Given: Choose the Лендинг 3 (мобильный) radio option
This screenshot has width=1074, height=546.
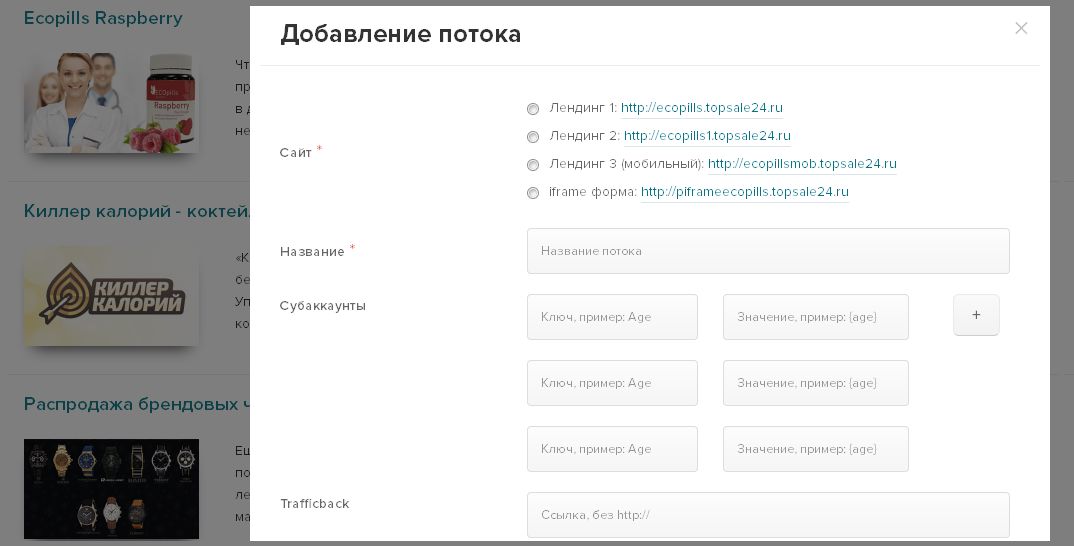Looking at the screenshot, I should point(533,165).
